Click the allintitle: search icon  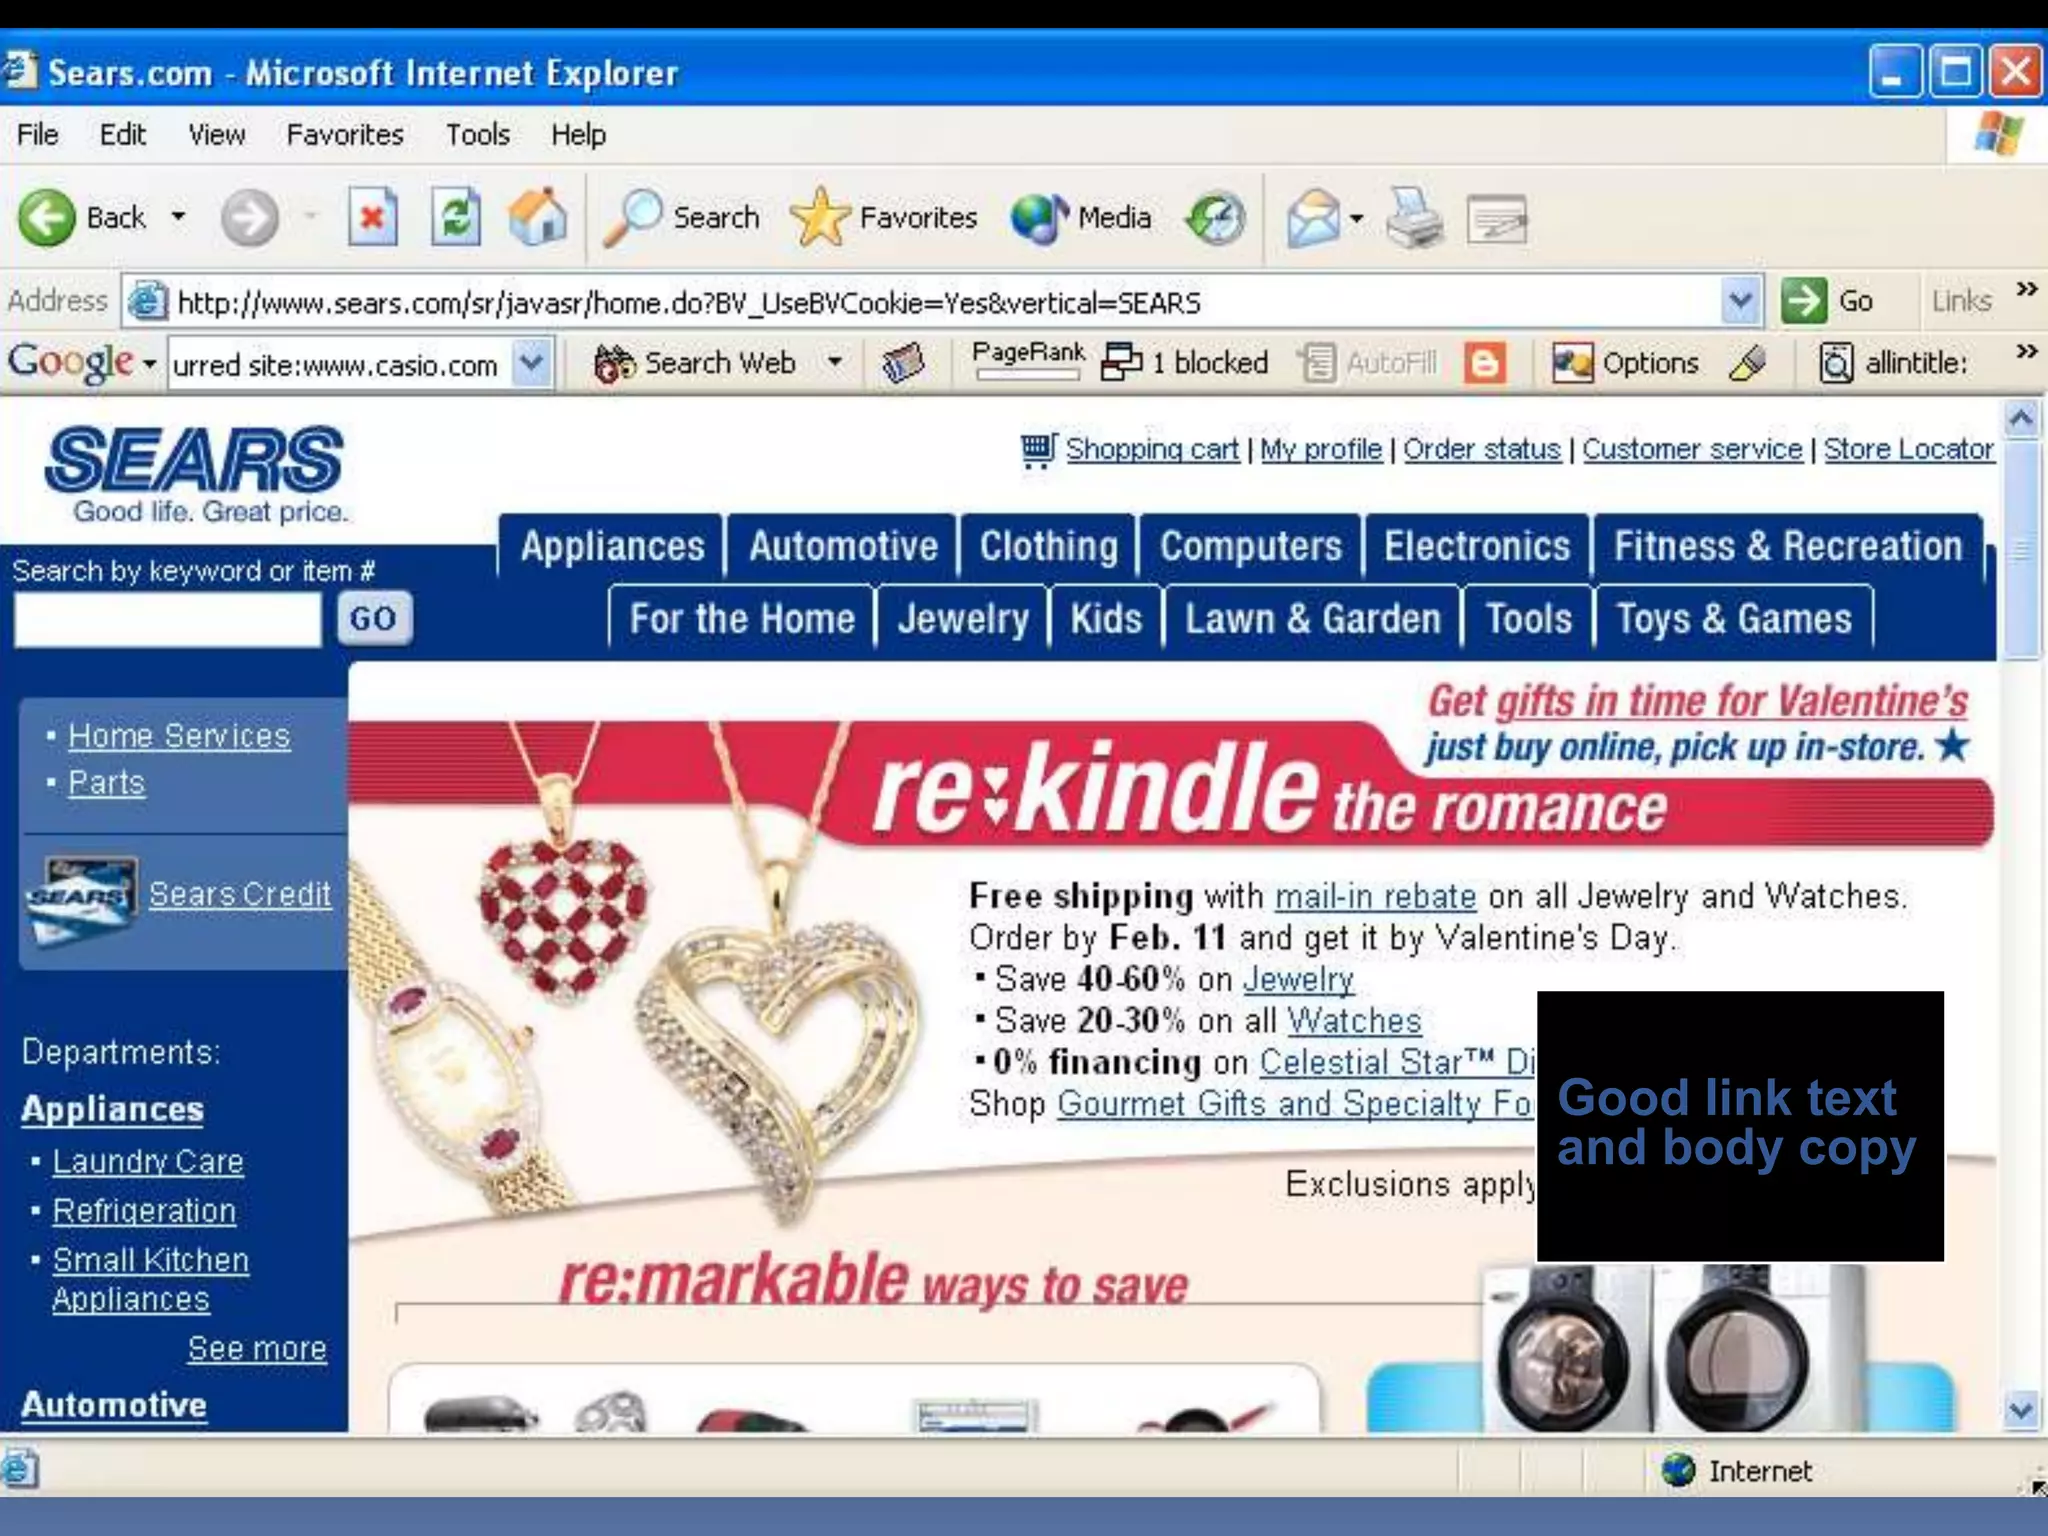tap(1836, 363)
